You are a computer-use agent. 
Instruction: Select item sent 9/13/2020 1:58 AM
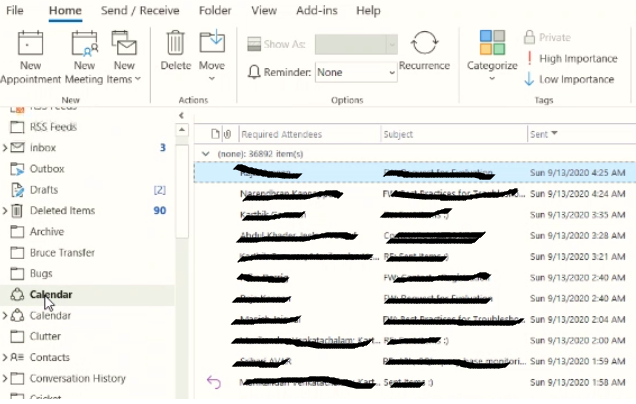click(x=415, y=383)
